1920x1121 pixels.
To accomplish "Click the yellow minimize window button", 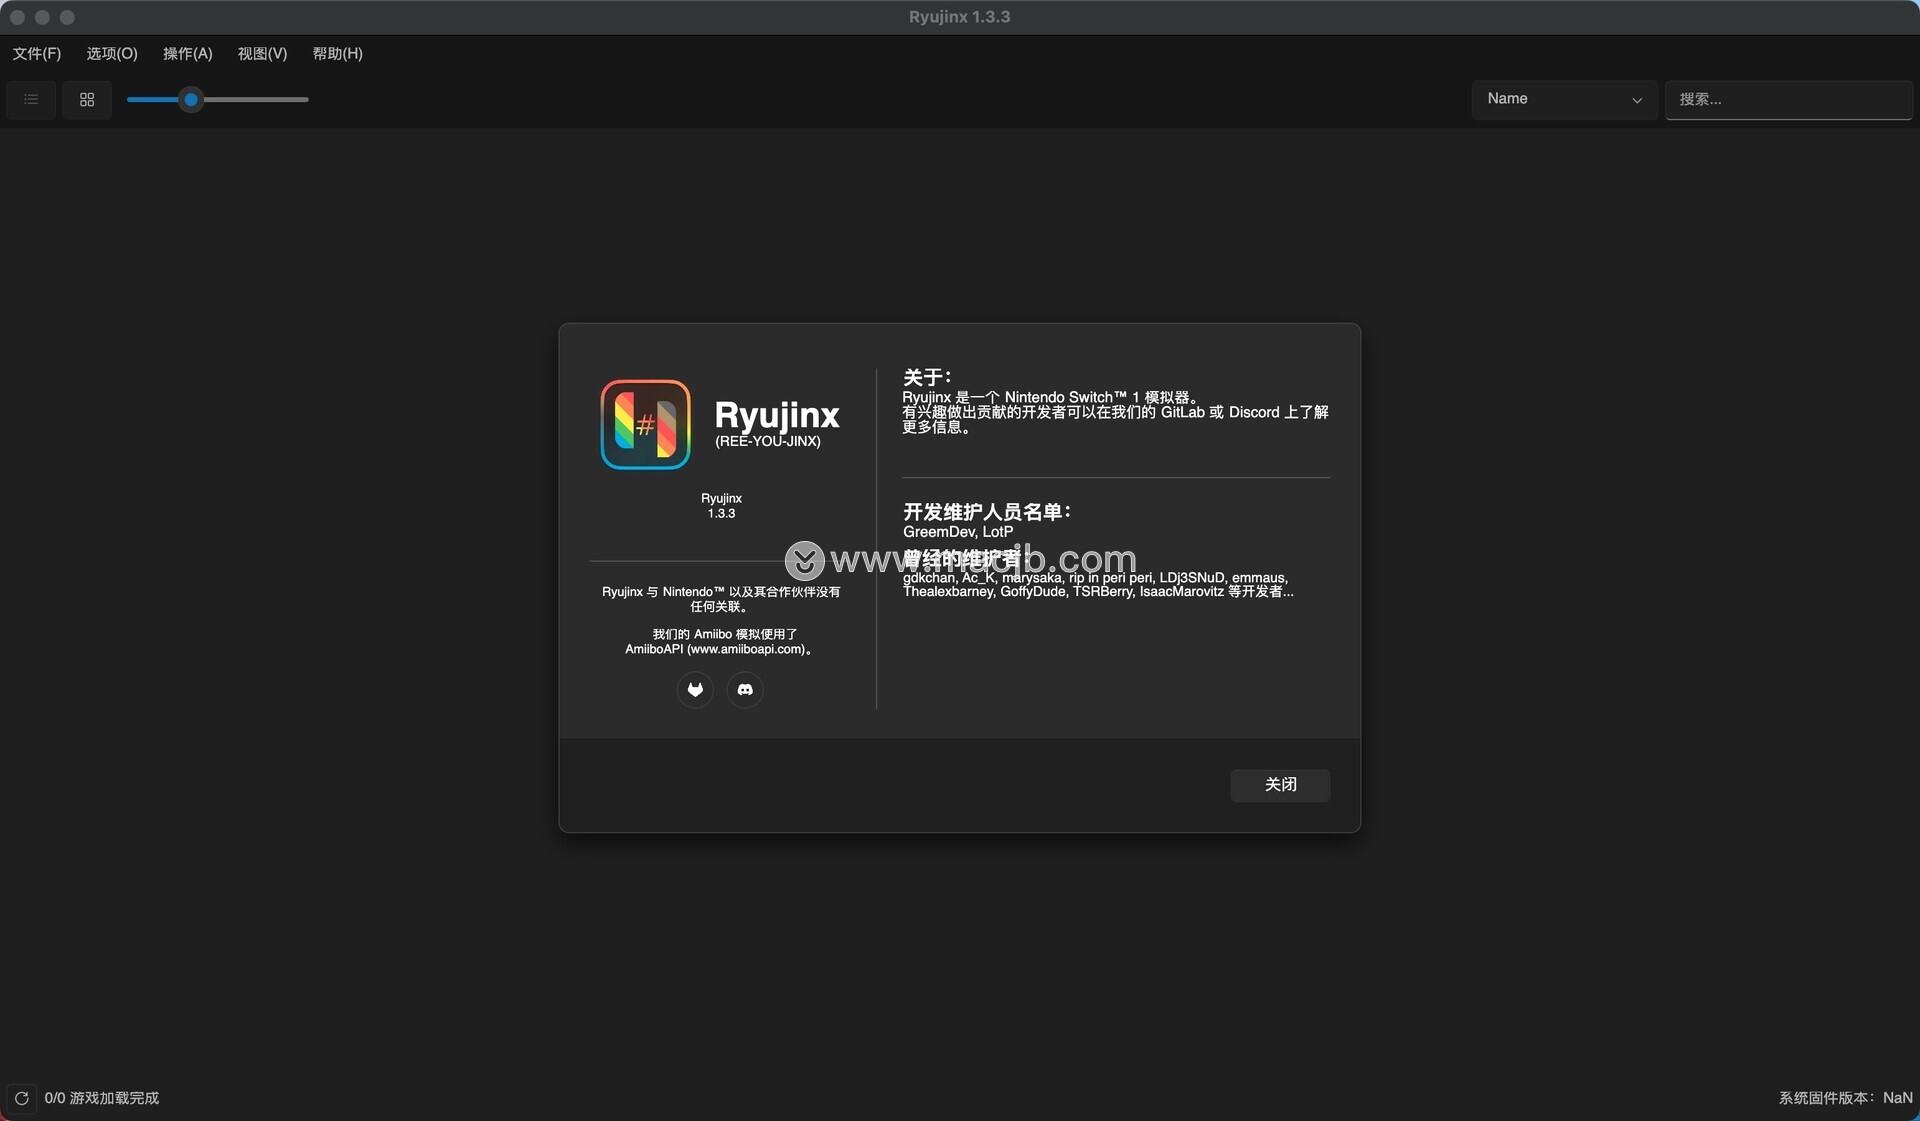I will pyautogui.click(x=42, y=17).
